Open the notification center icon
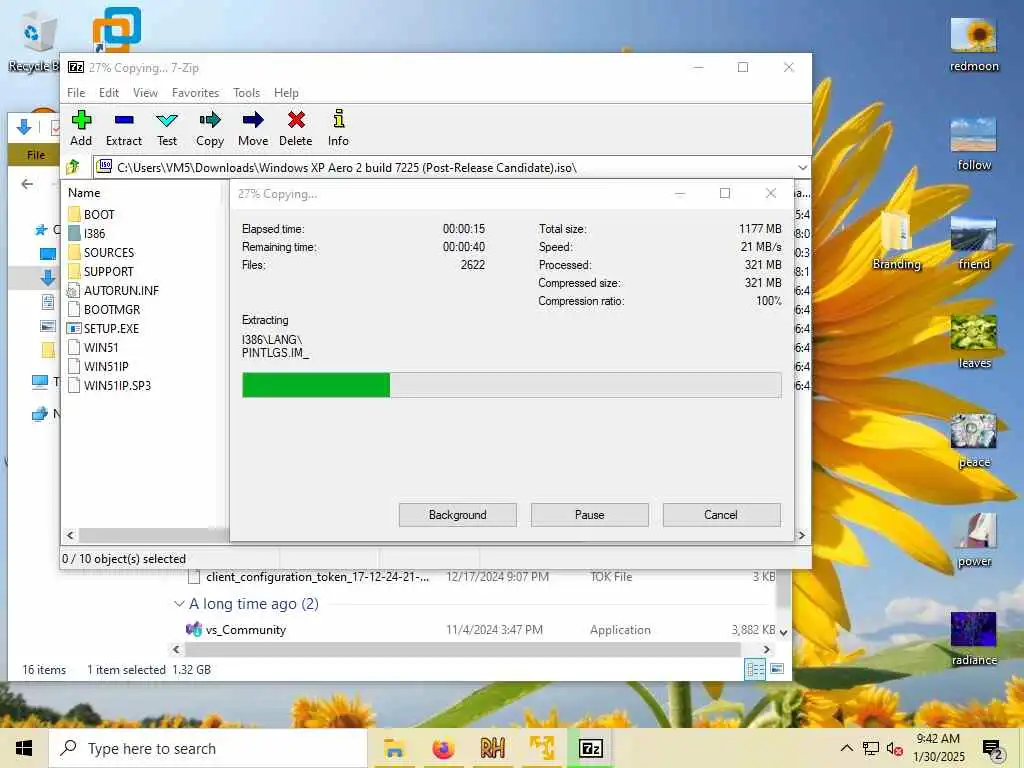Screen dimensions: 1024x768 point(993,748)
